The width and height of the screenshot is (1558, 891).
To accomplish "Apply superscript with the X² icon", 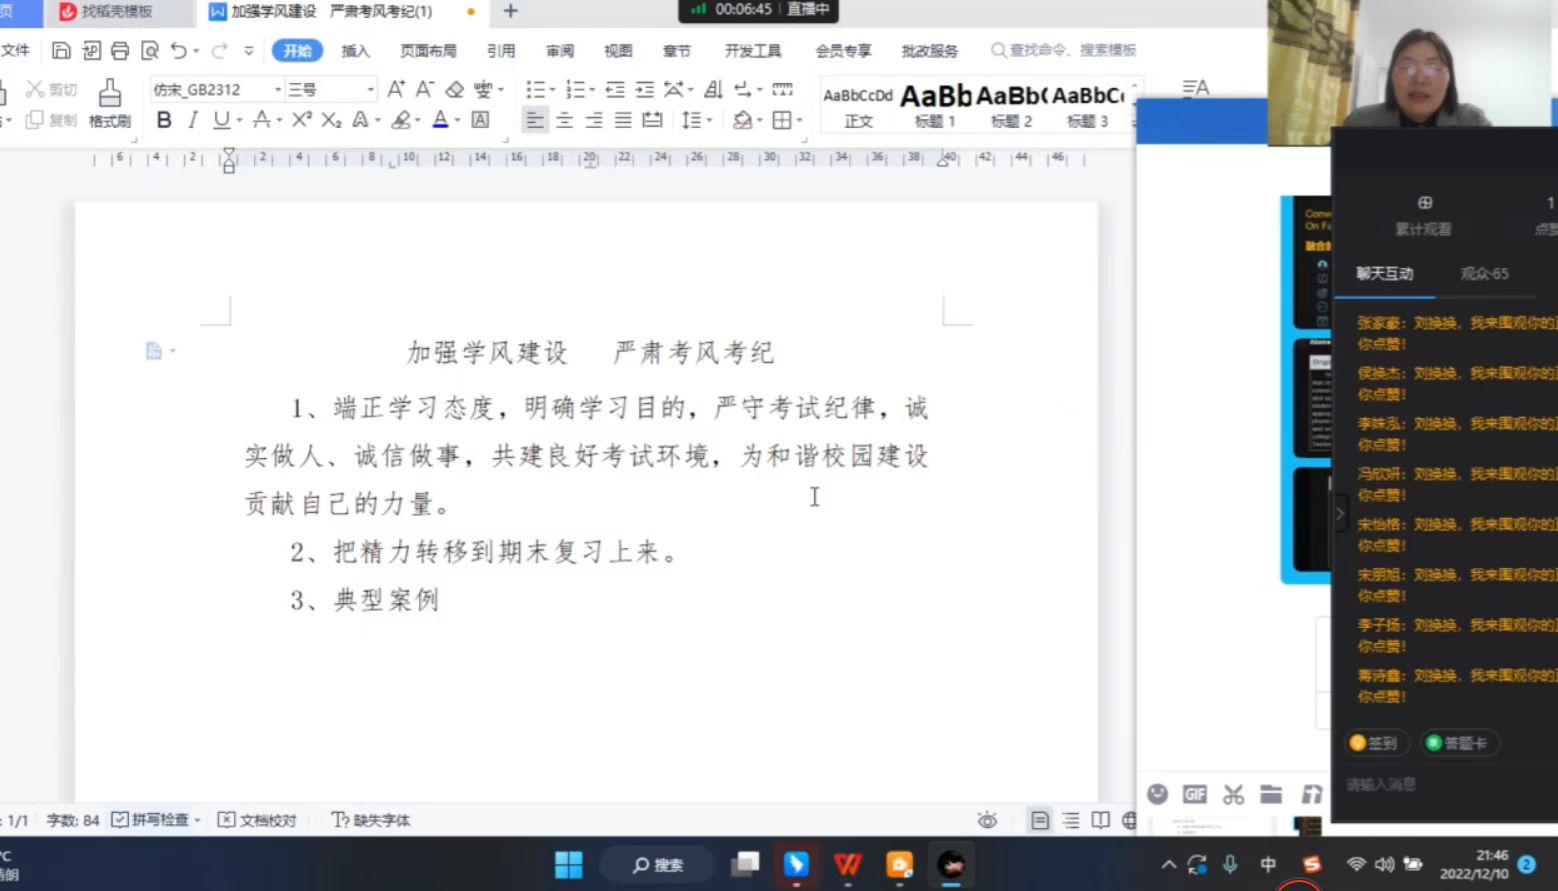I will (x=302, y=120).
